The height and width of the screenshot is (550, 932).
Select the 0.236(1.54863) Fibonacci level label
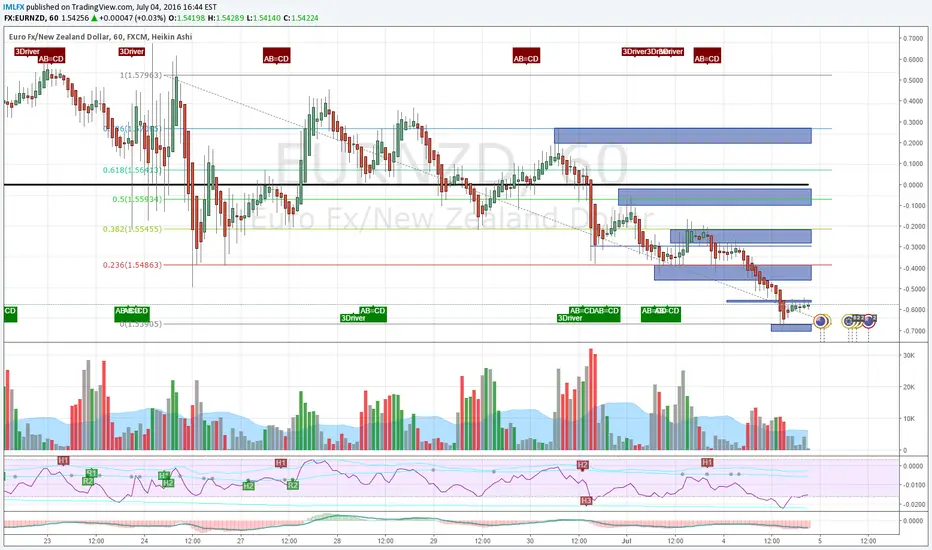click(132, 265)
